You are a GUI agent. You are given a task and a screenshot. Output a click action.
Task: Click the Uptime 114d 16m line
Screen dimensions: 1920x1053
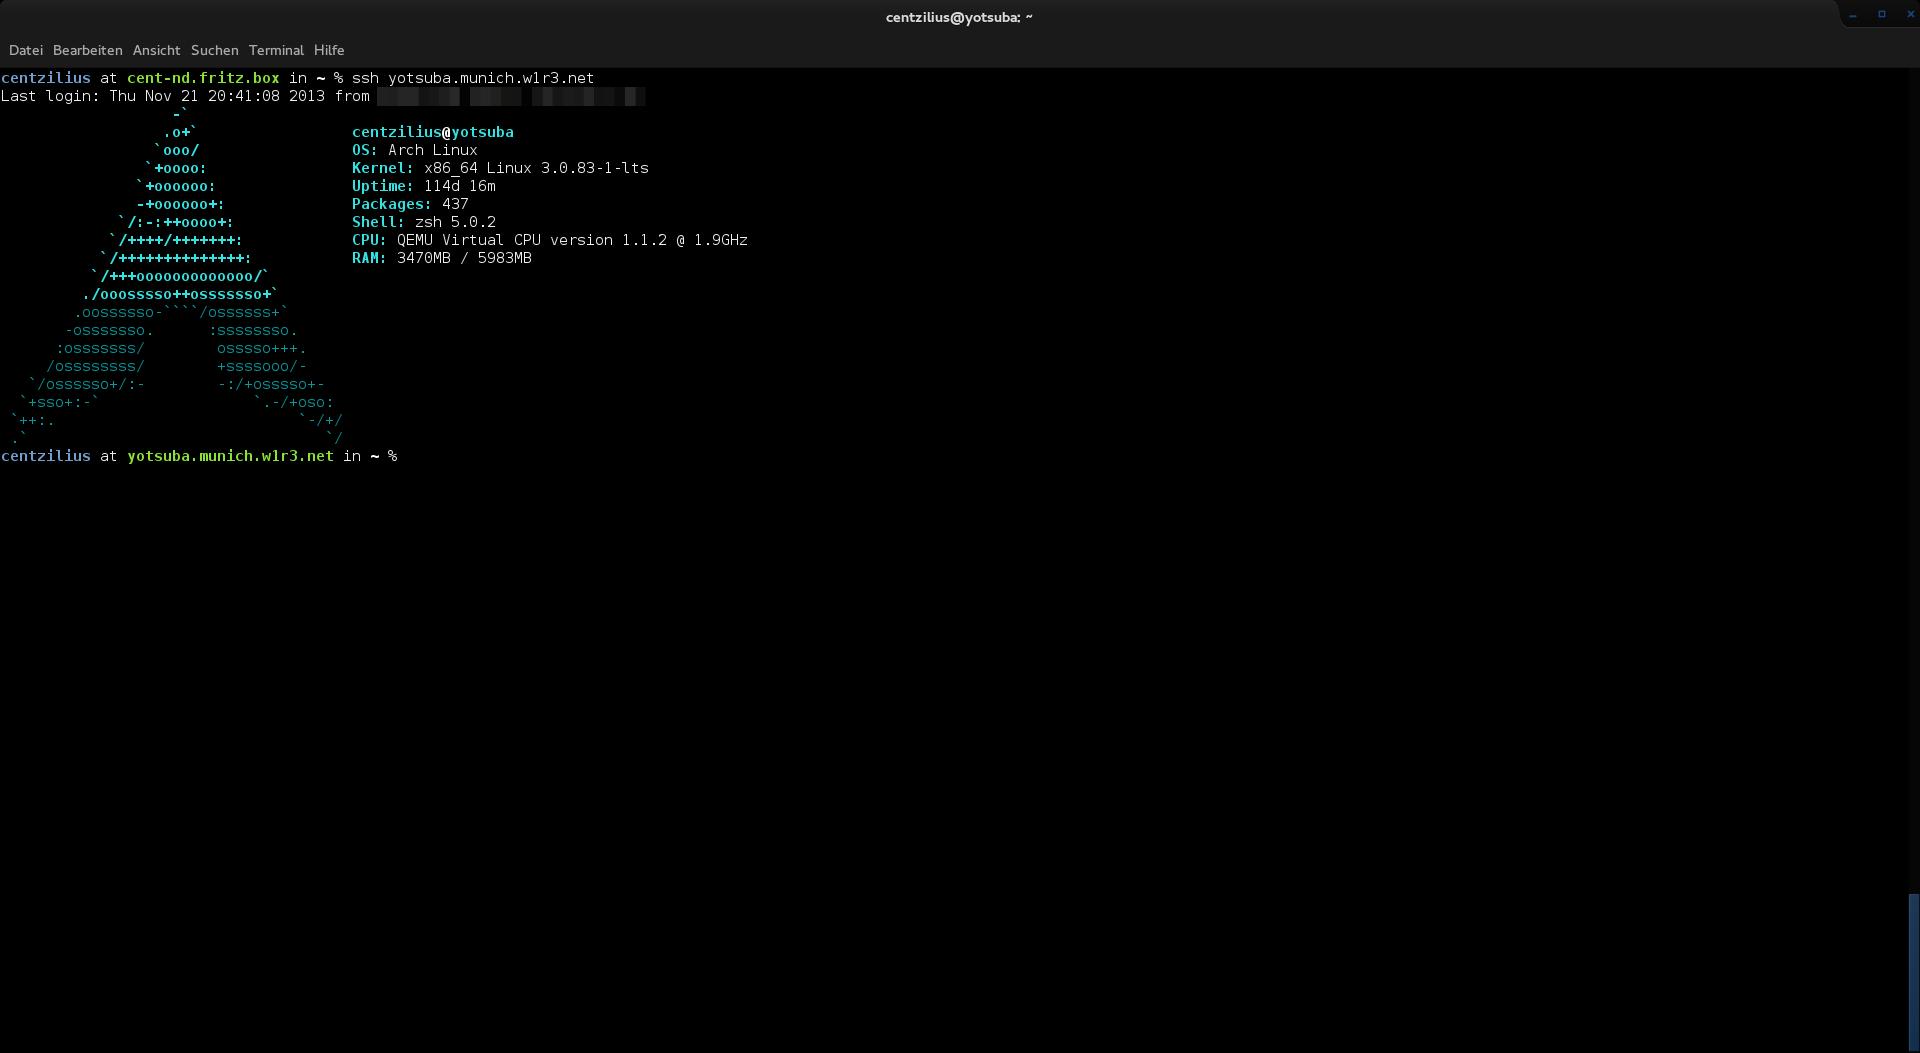tap(424, 186)
